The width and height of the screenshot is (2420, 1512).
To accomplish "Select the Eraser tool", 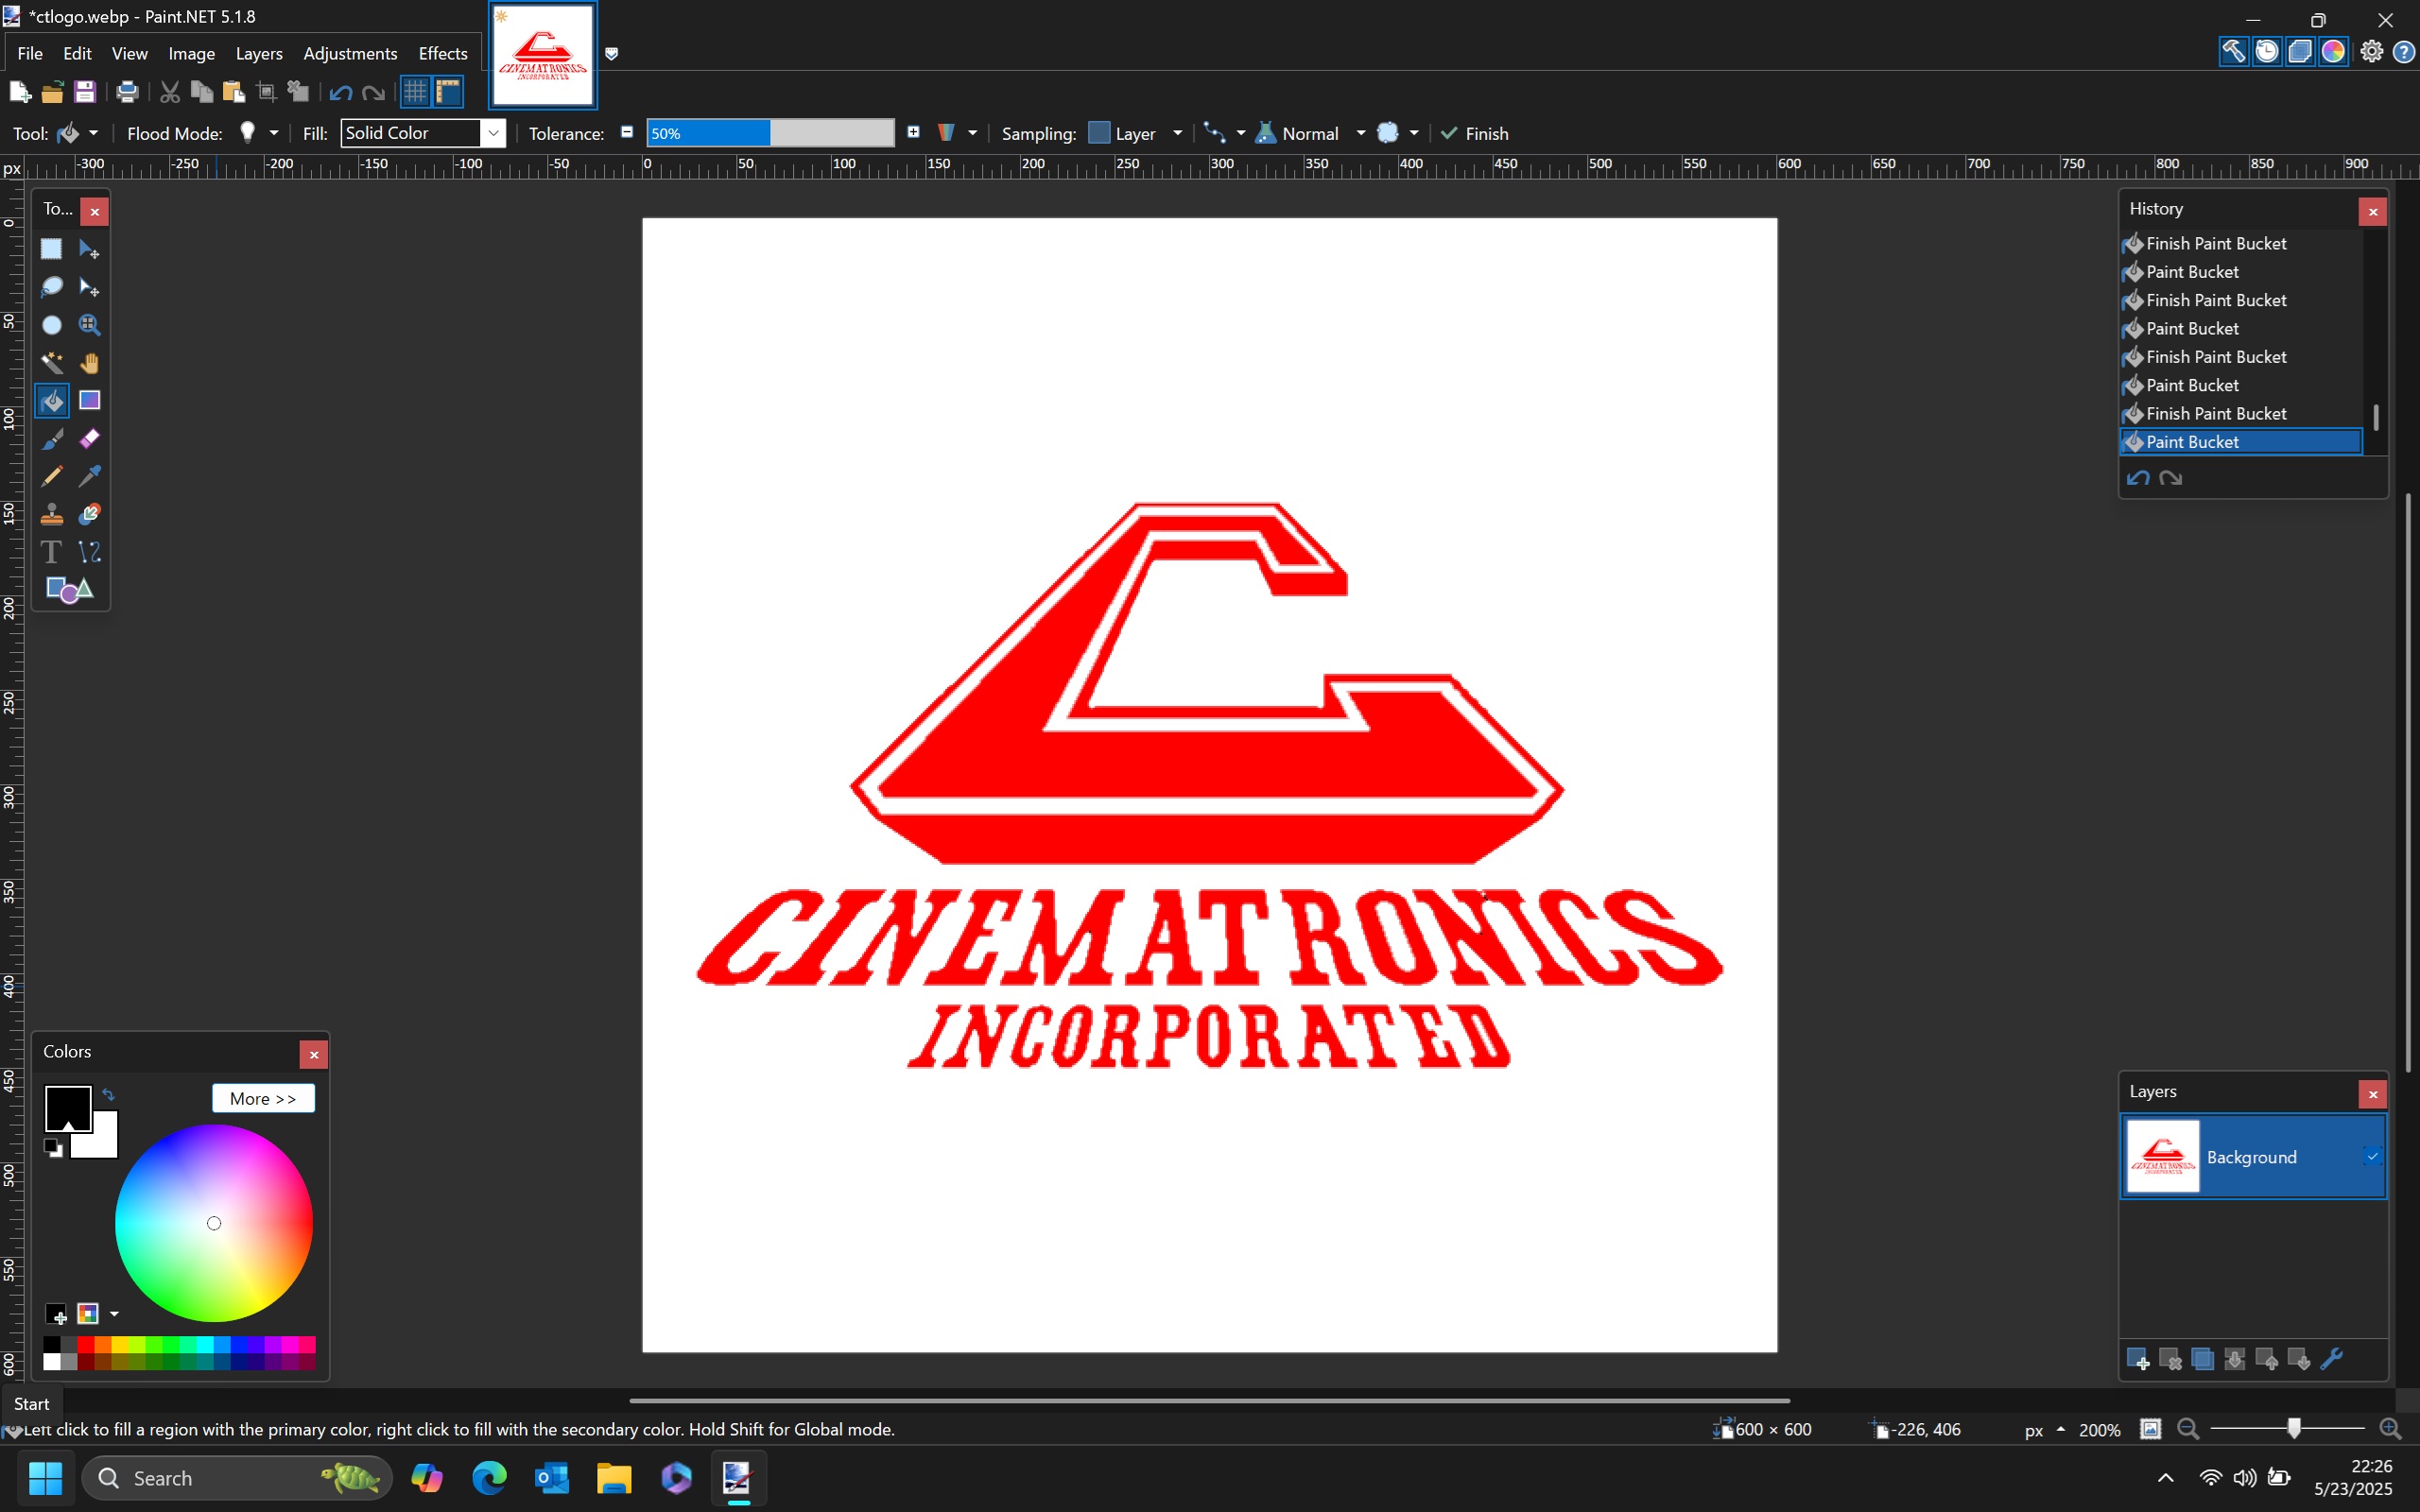I will click(89, 439).
